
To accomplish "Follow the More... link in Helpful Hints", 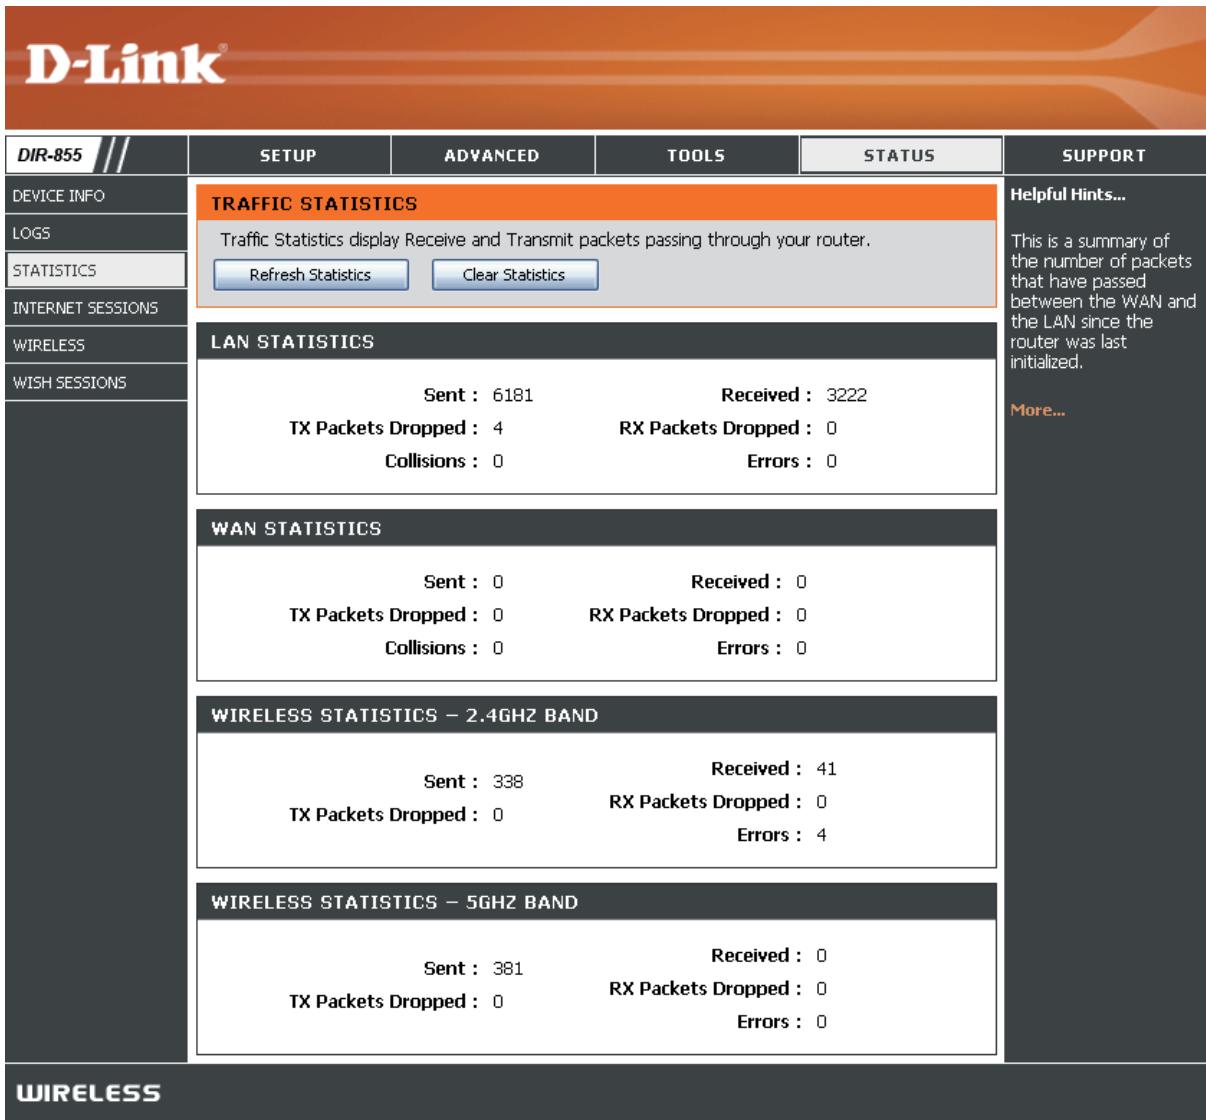I will pos(1038,410).
